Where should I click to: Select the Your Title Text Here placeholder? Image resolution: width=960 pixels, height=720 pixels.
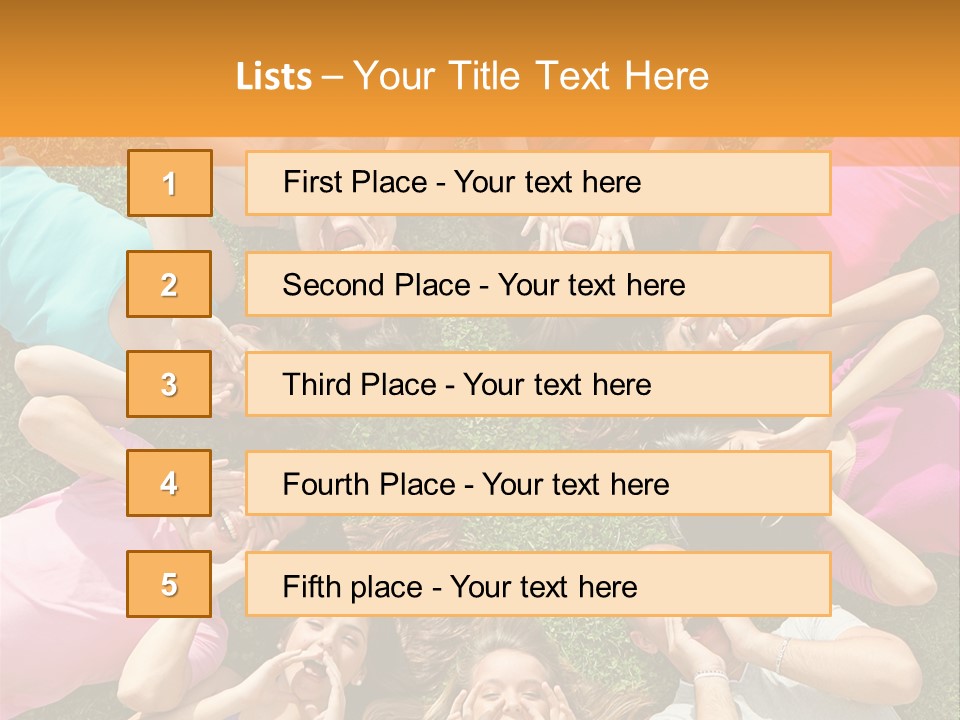(531, 76)
